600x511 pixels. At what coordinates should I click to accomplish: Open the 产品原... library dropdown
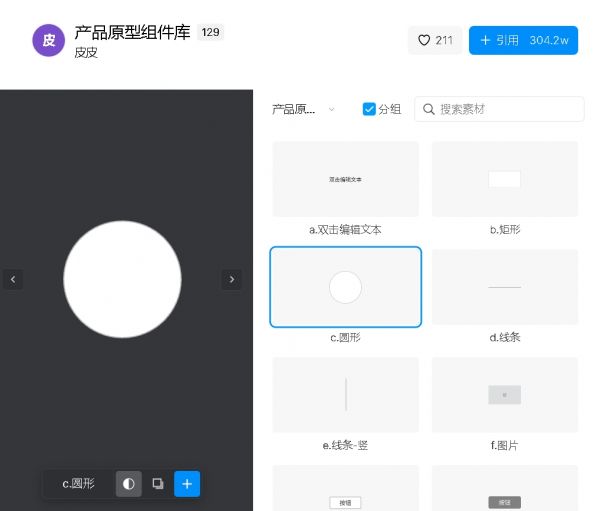coord(303,109)
